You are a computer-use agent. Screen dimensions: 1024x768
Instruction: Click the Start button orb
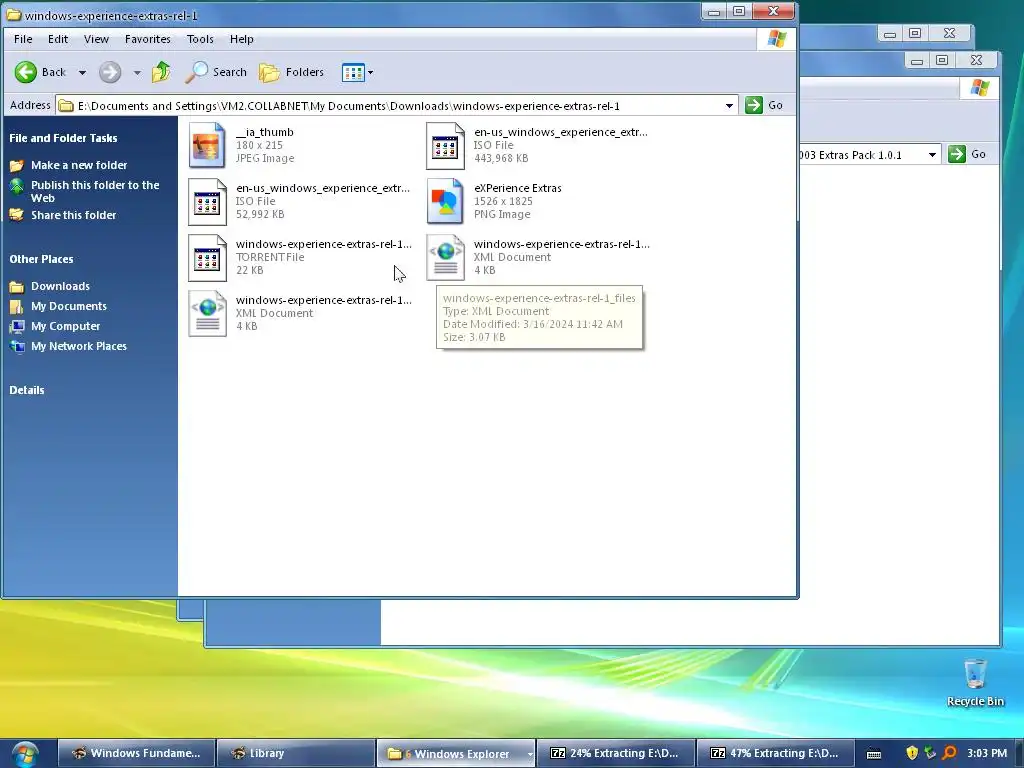25,754
